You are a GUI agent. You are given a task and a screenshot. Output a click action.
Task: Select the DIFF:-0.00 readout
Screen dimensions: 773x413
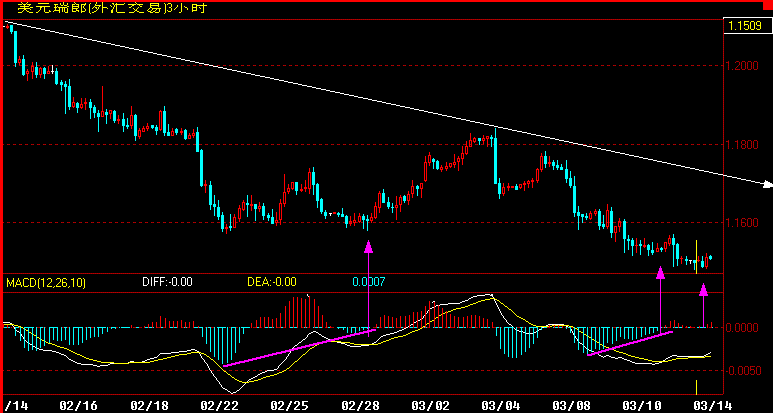[167, 282]
